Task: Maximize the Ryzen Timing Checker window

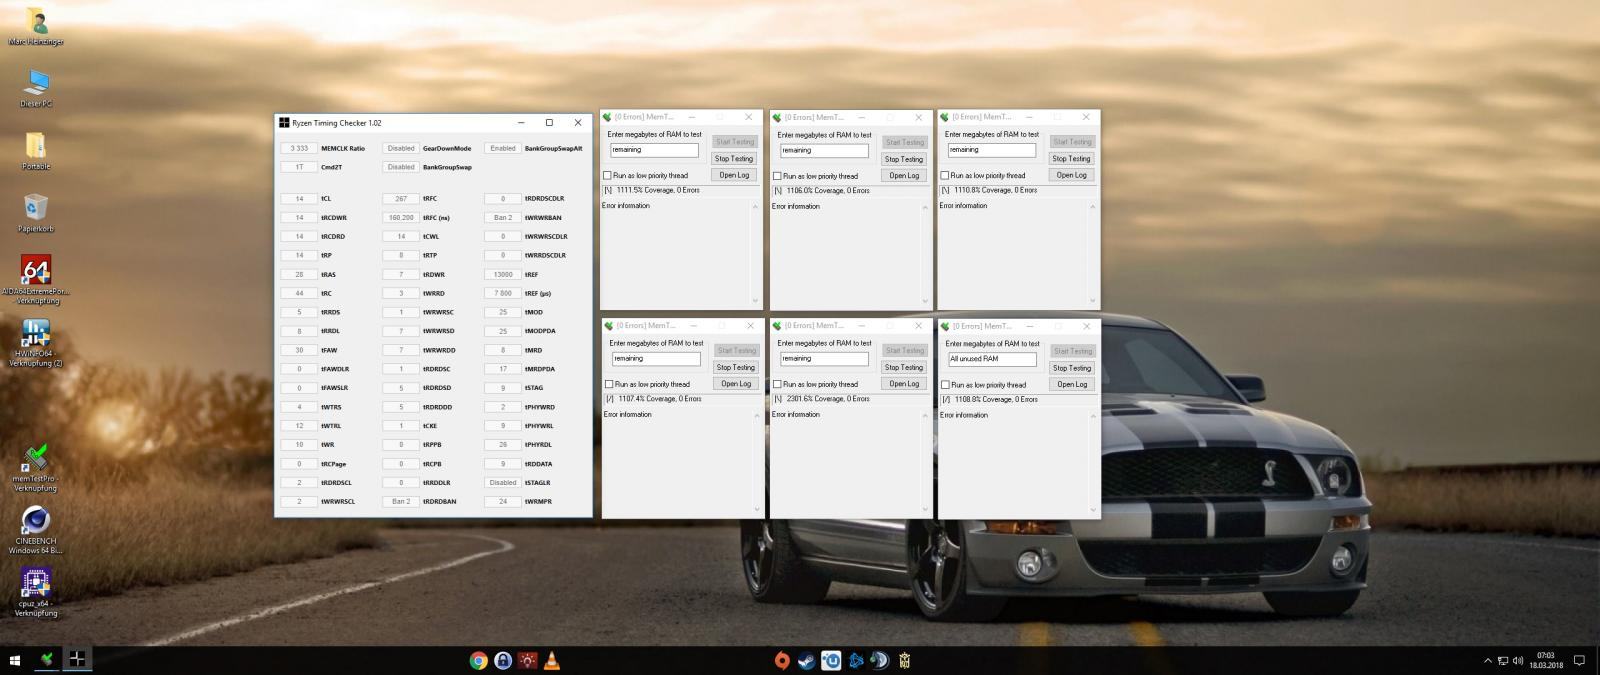Action: tap(549, 123)
